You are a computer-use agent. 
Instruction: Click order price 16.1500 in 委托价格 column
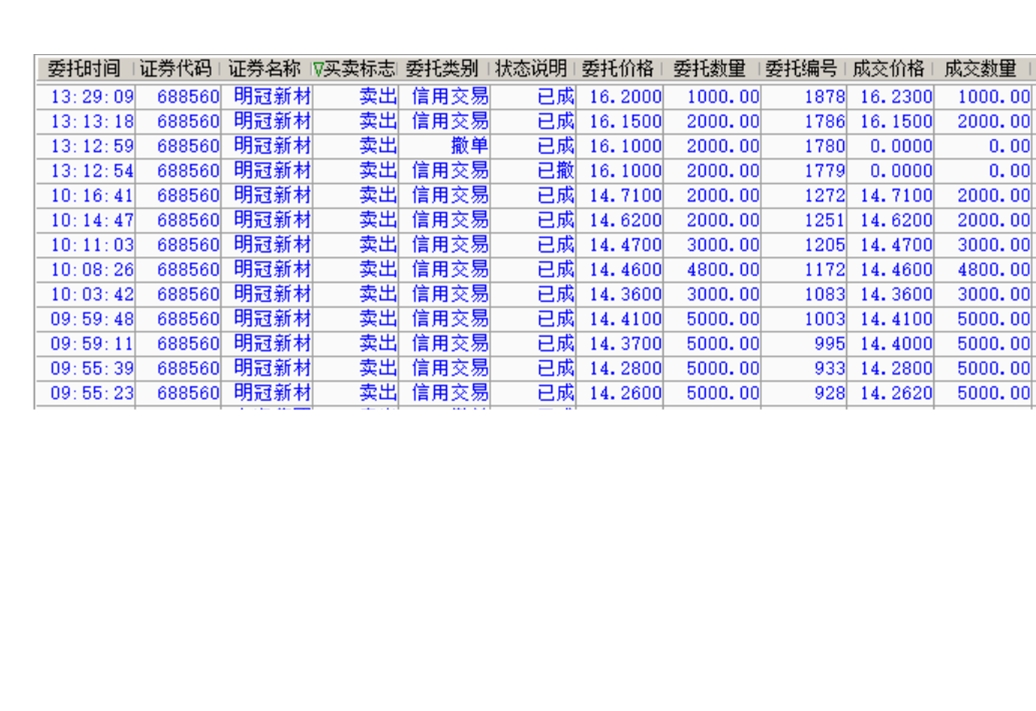625,121
